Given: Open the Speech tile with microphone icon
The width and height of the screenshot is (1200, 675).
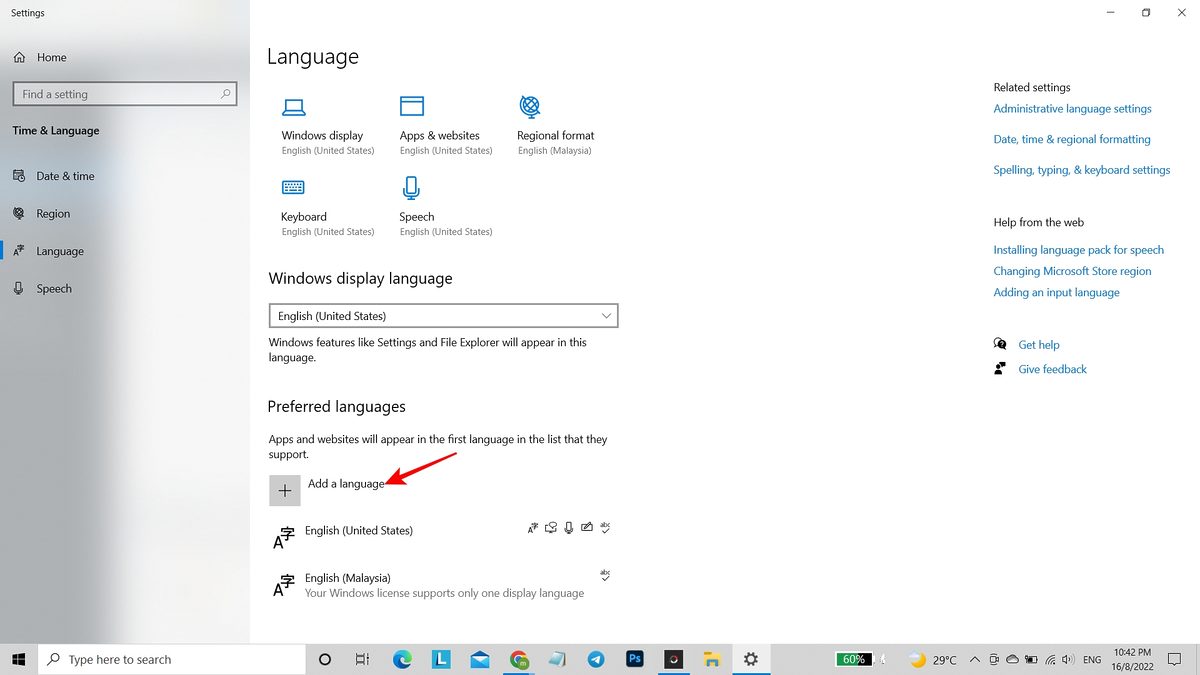Looking at the screenshot, I should click(x=445, y=207).
